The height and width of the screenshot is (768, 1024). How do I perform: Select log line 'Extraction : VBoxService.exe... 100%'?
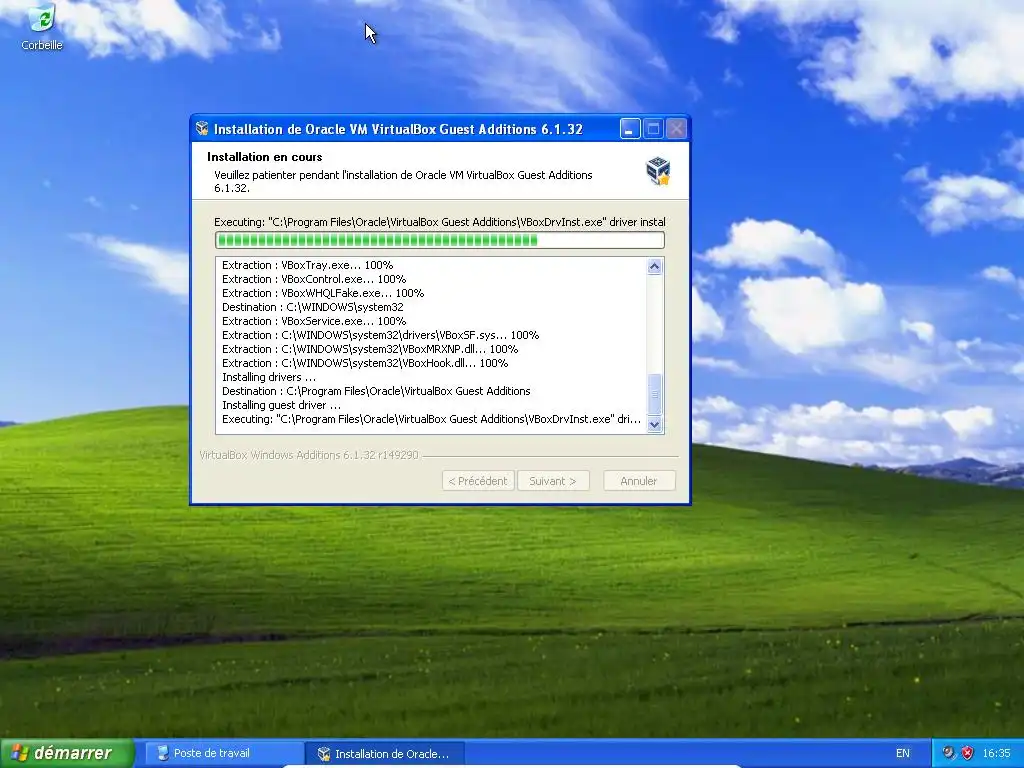pyautogui.click(x=314, y=321)
